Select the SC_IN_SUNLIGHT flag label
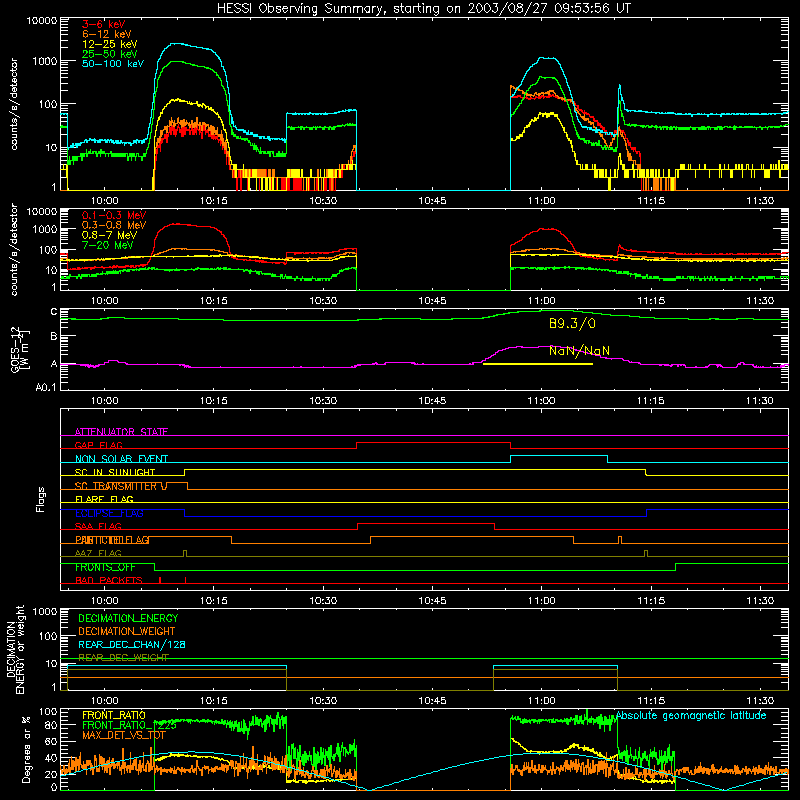 point(115,472)
